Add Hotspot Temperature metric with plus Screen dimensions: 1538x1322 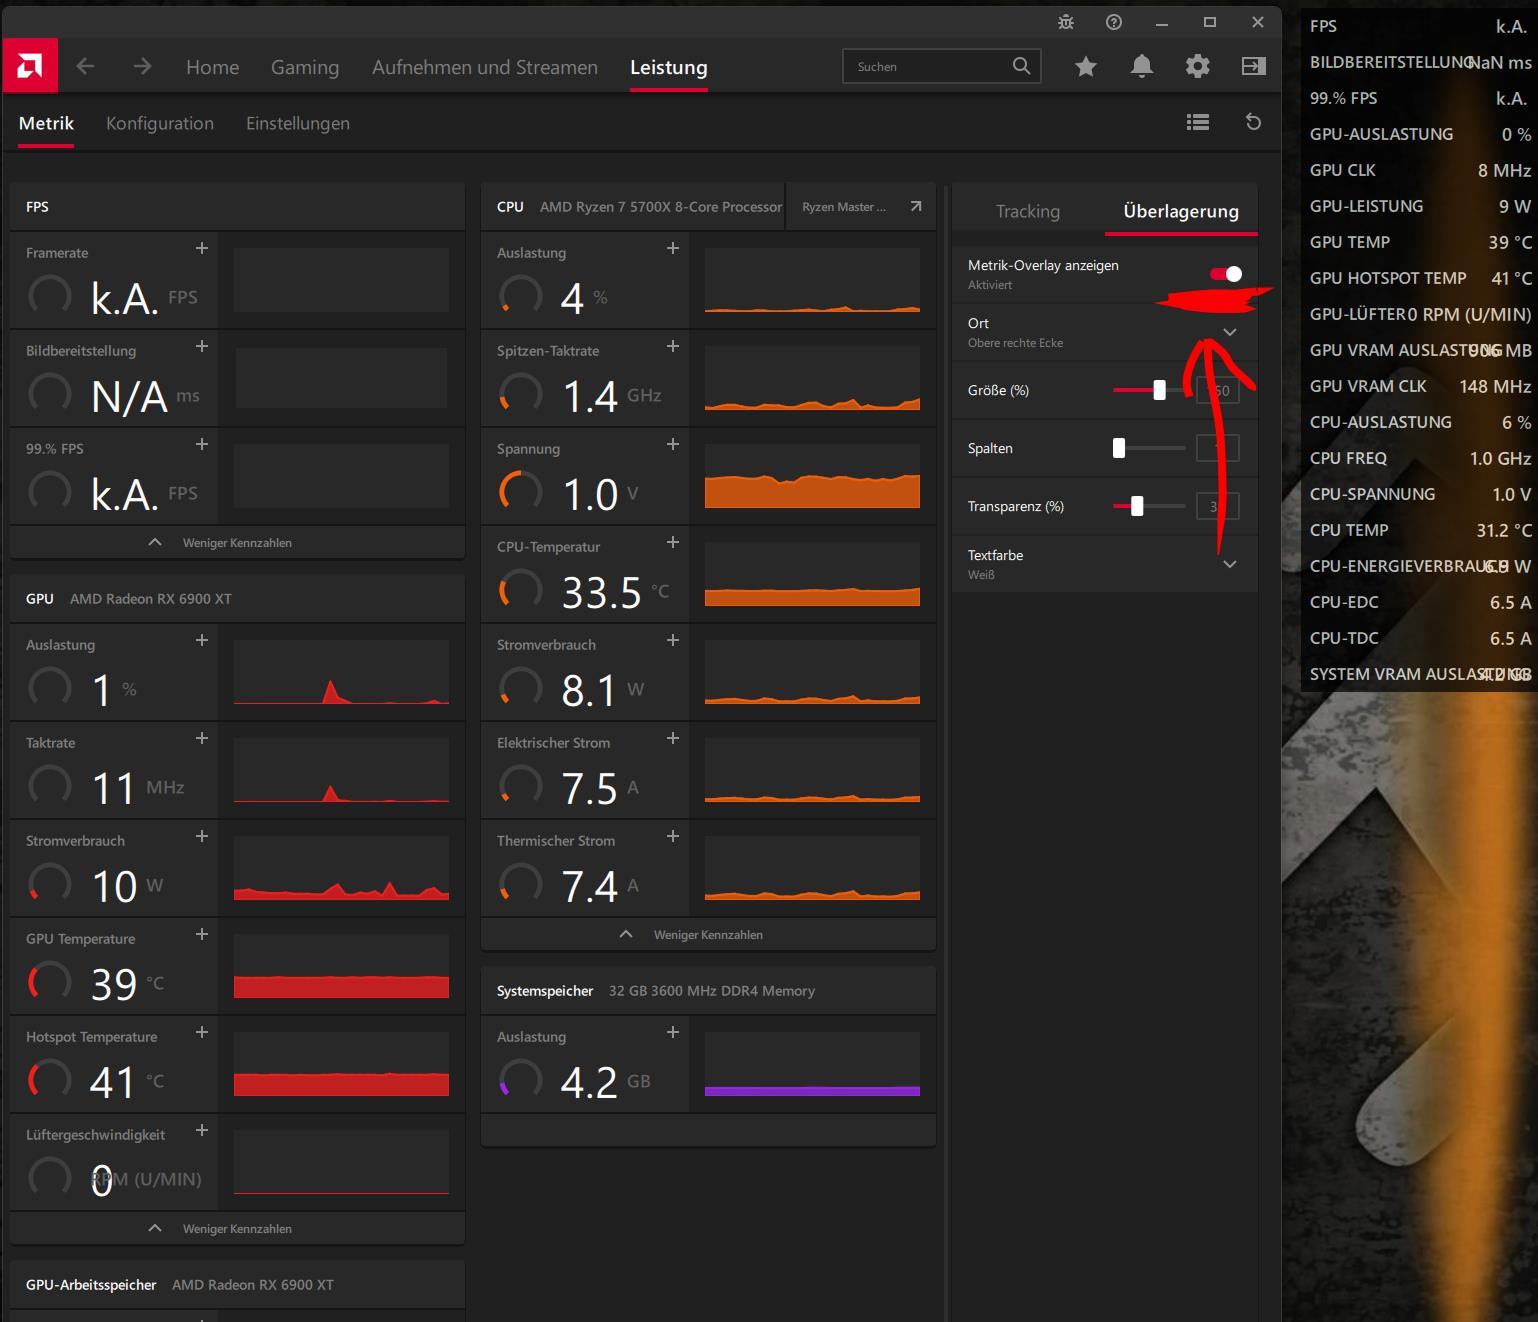click(202, 1032)
